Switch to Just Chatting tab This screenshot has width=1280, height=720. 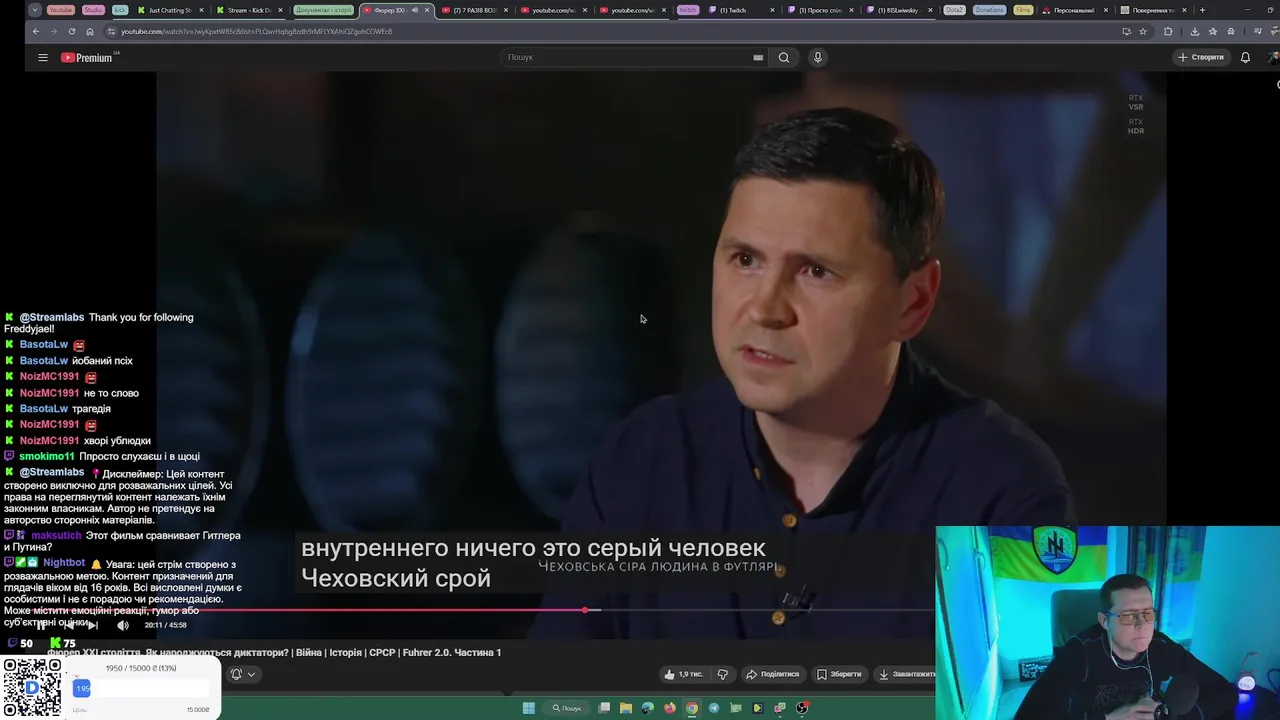tap(170, 10)
